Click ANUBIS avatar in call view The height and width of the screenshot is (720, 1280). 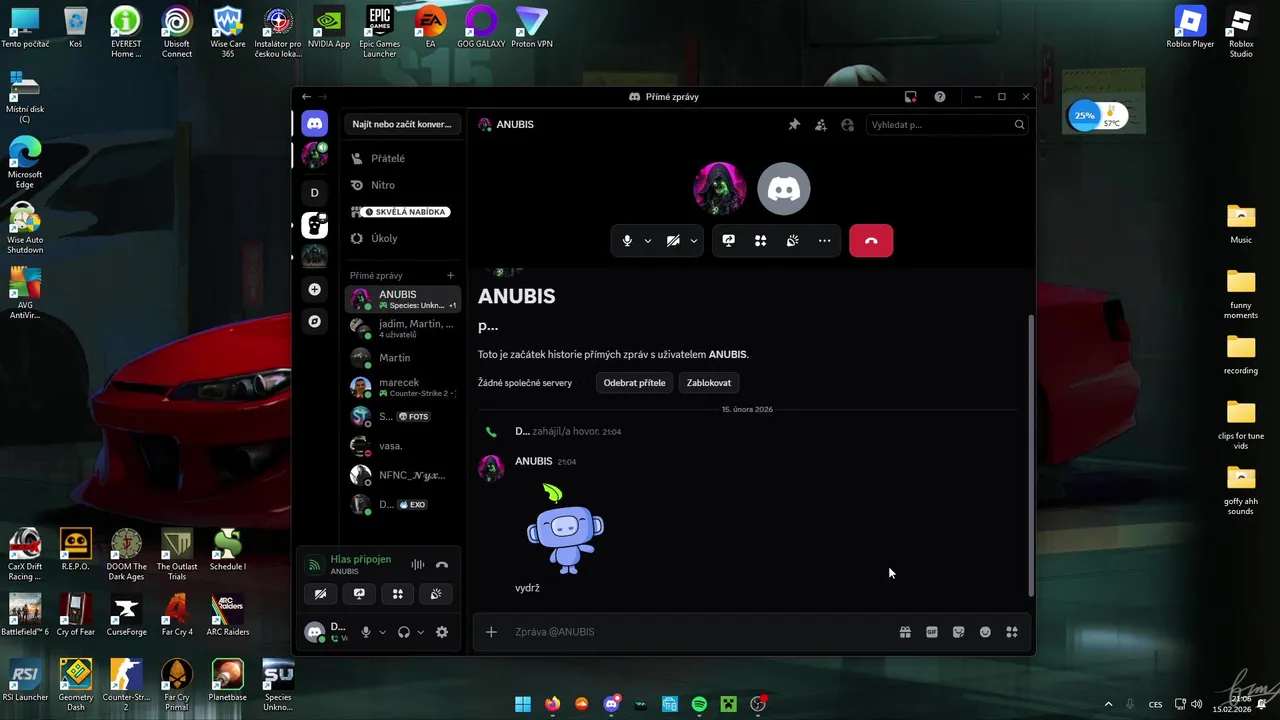(x=720, y=188)
